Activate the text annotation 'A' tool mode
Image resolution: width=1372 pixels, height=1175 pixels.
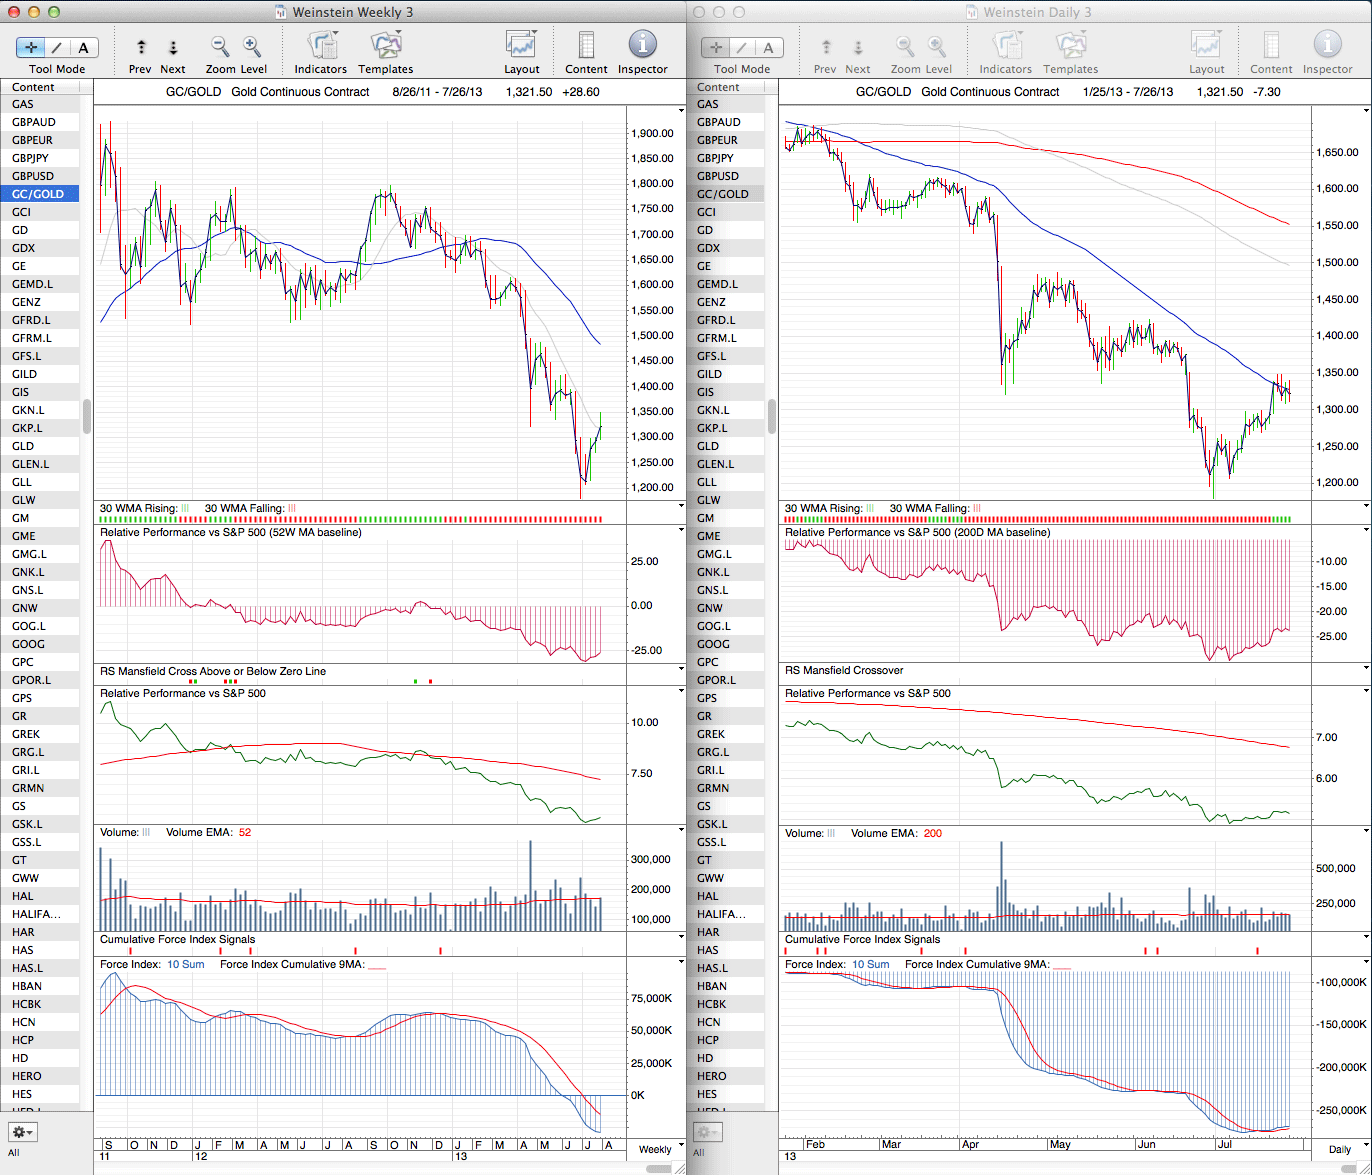click(x=83, y=48)
